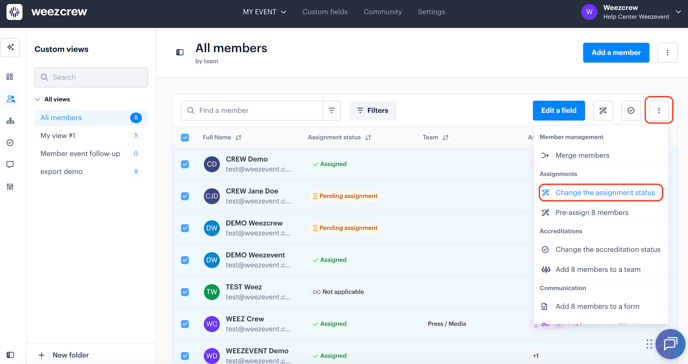Screen dimensions: 688x364
Task: Open the members icon in the left sidebar
Action: point(11,99)
